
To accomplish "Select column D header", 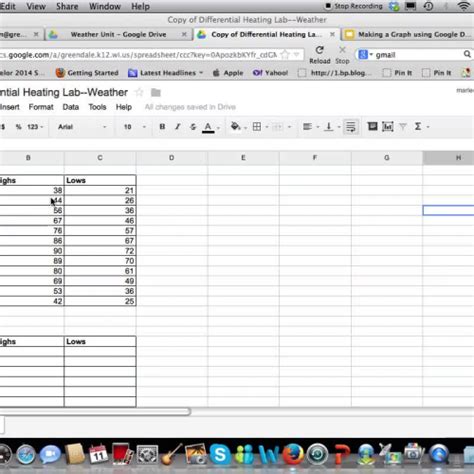I will pos(172,158).
